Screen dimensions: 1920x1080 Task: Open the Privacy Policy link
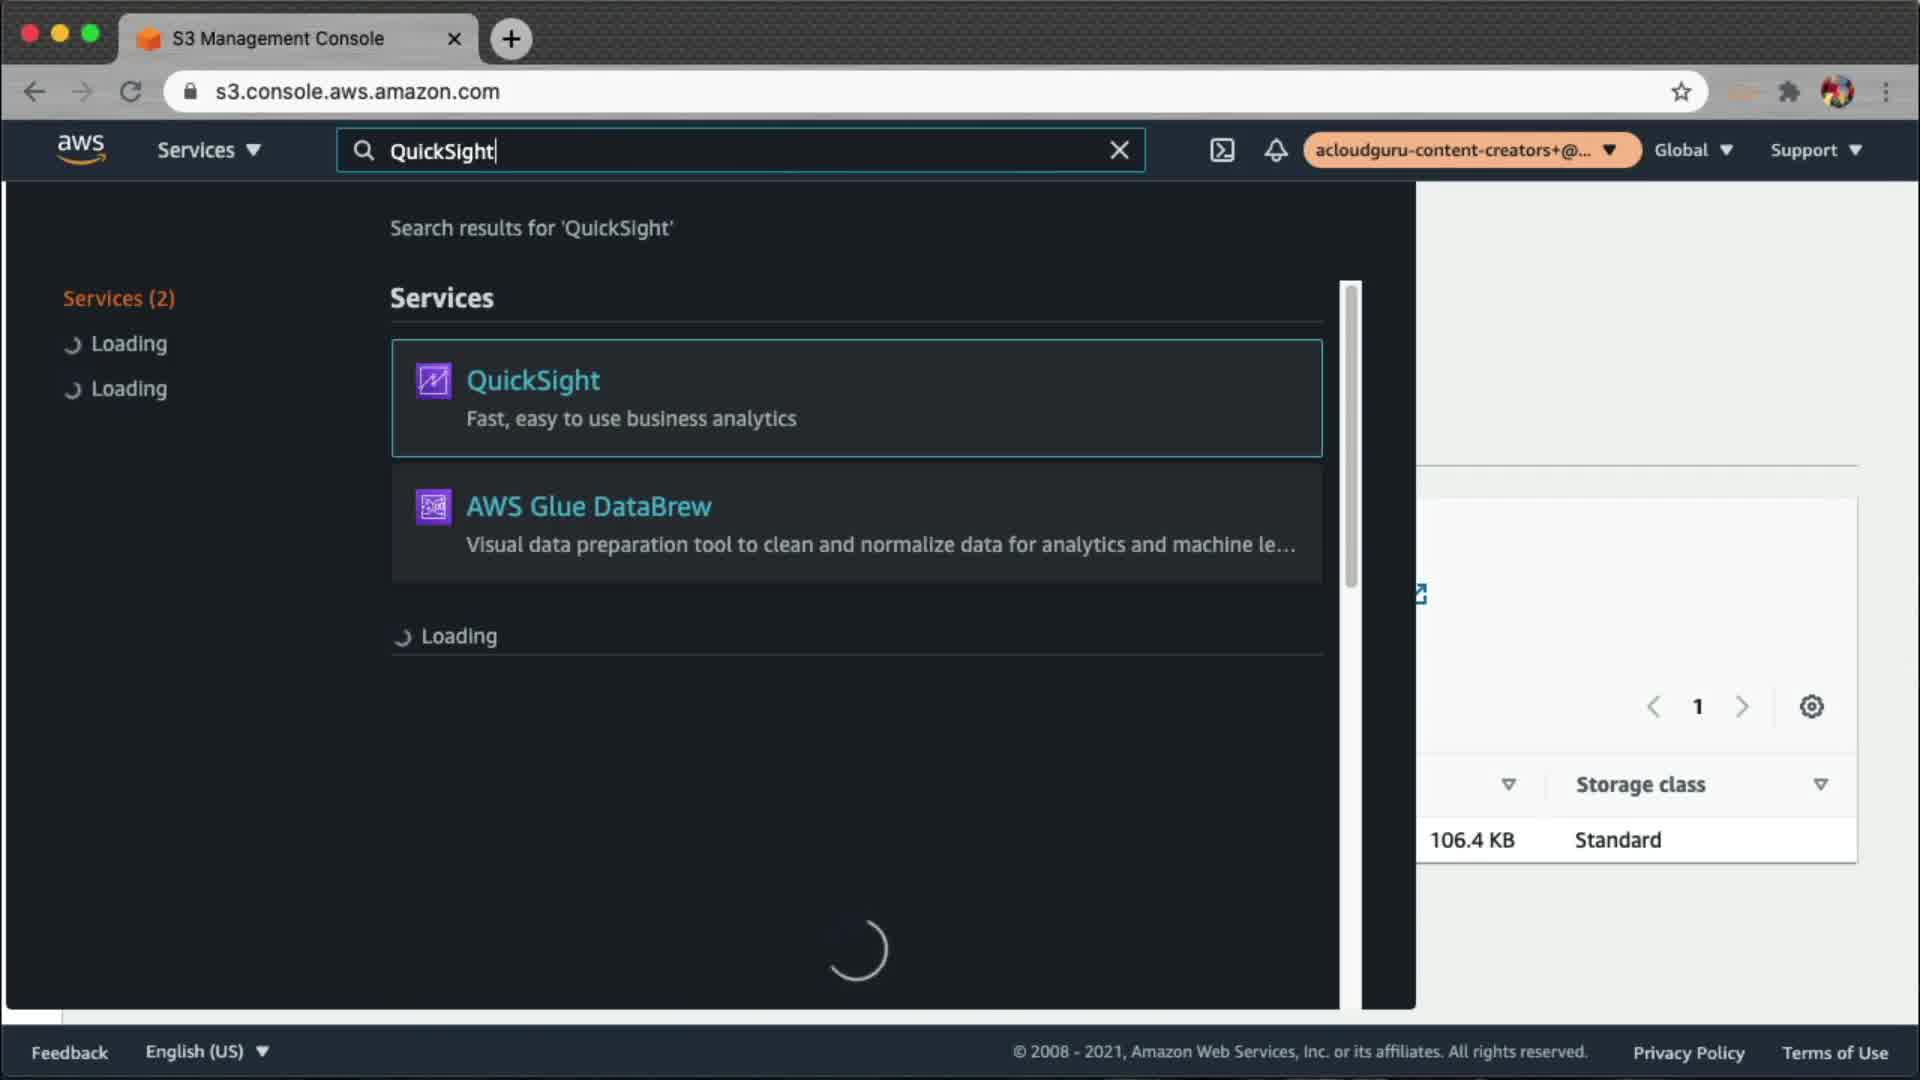click(x=1688, y=1052)
